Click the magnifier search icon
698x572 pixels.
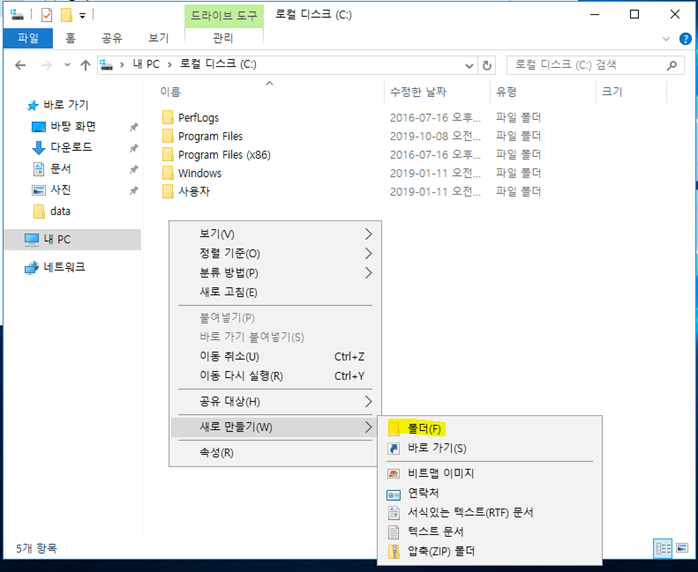[672, 65]
